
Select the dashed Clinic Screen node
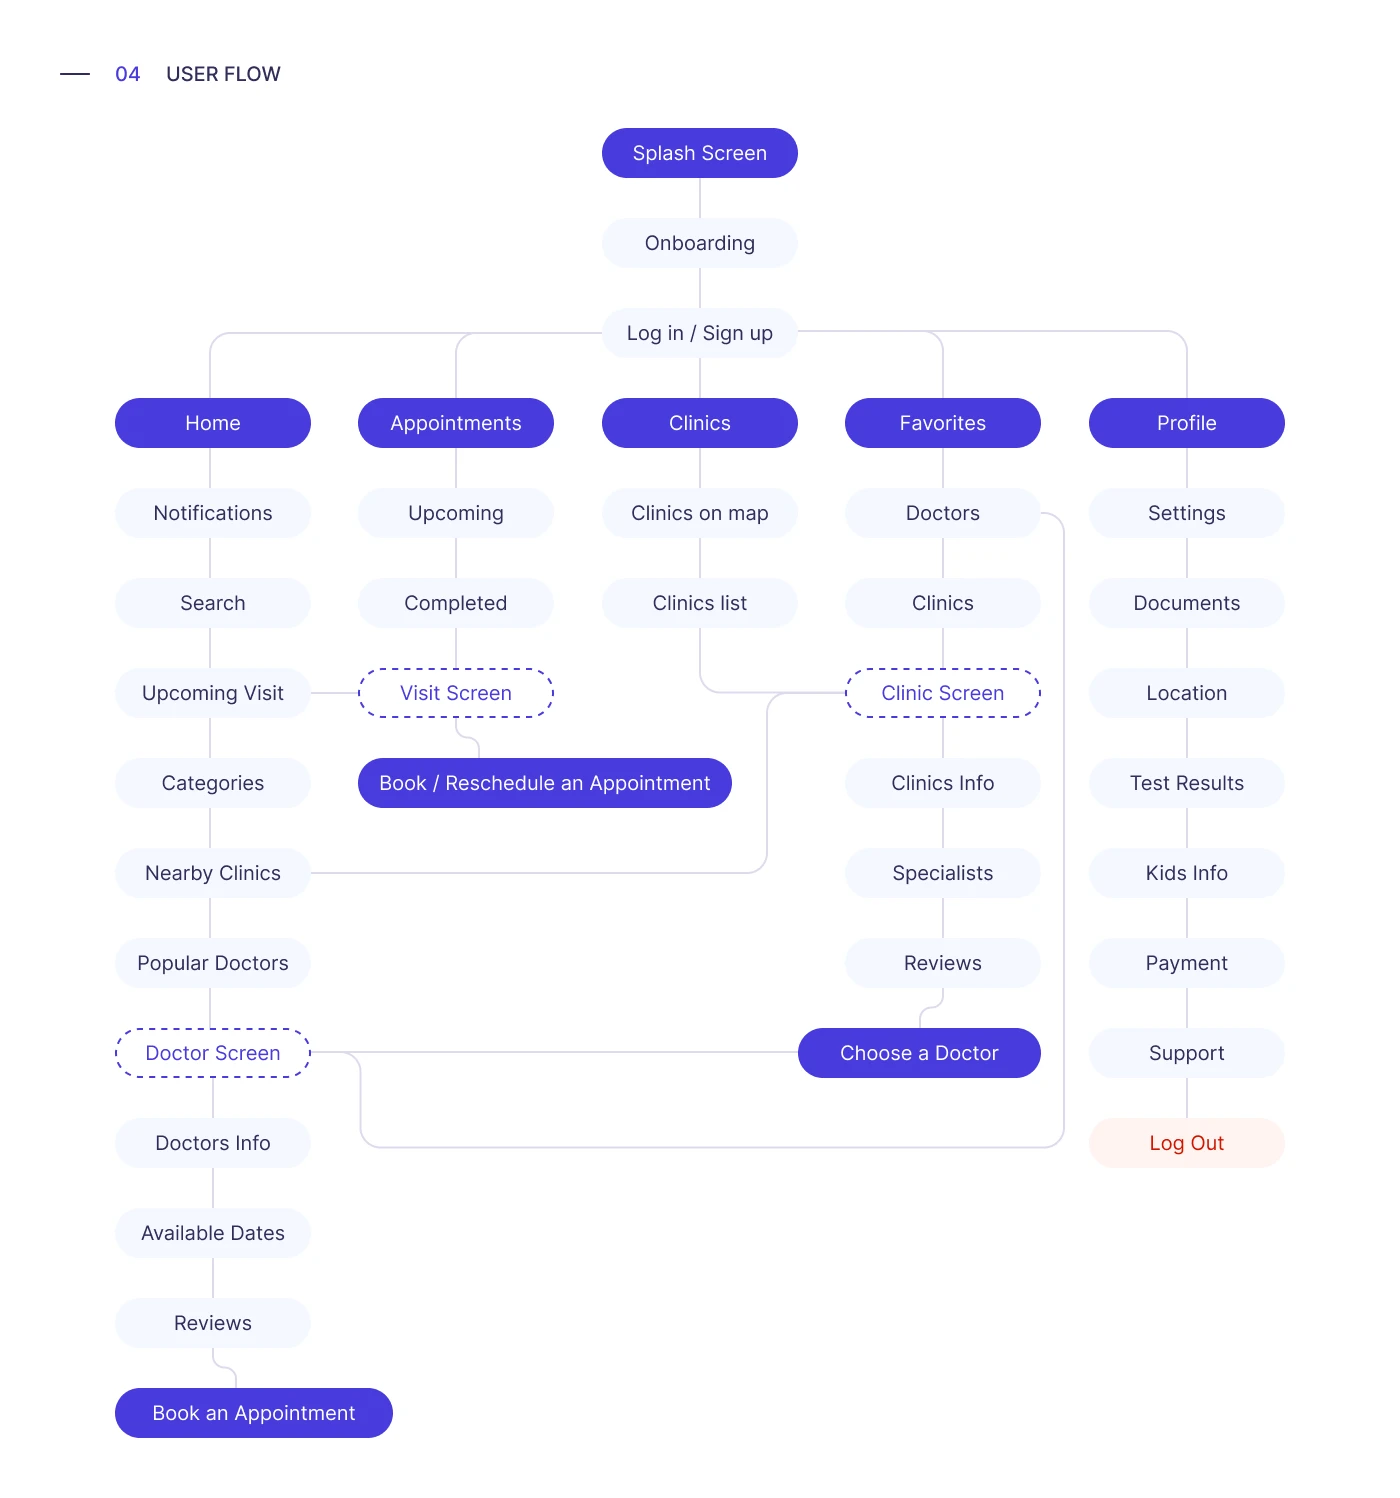(x=942, y=693)
